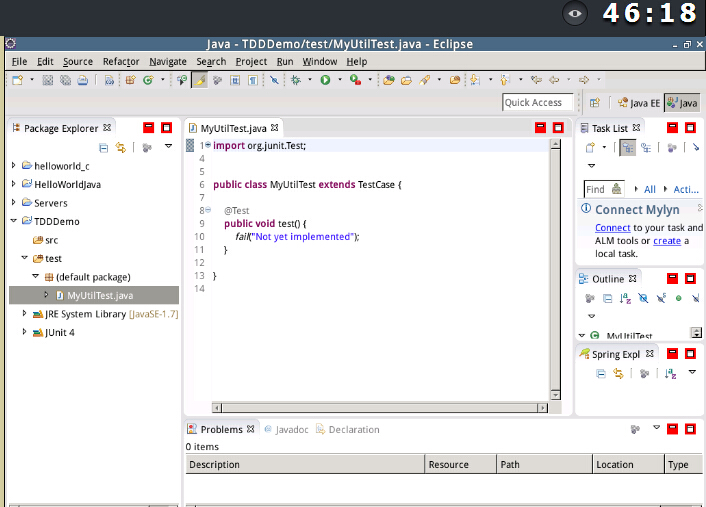Click the Skip All Breakpoints toolbar icon
706x507 pixels.
point(274,80)
